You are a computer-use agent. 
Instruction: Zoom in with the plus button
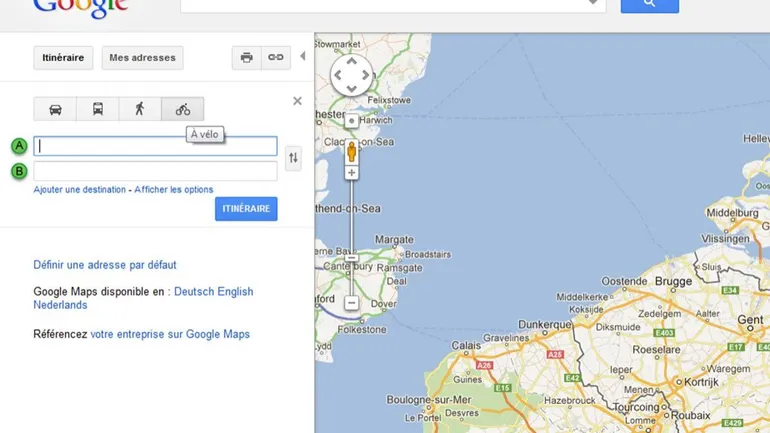point(352,173)
